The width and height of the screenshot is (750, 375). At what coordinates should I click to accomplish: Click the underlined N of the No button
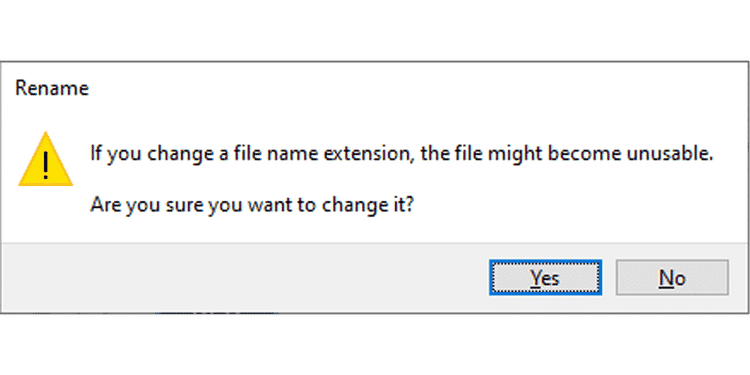click(x=665, y=277)
